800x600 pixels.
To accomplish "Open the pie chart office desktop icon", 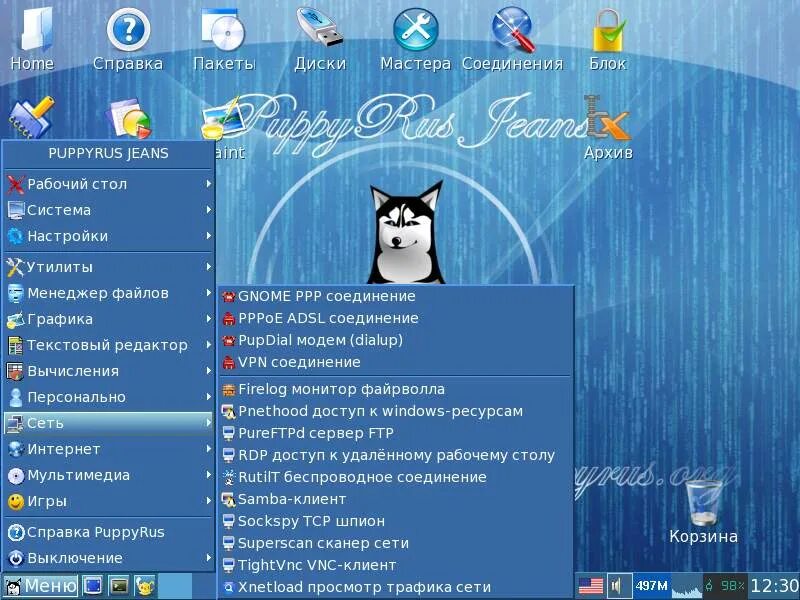I will (129, 117).
